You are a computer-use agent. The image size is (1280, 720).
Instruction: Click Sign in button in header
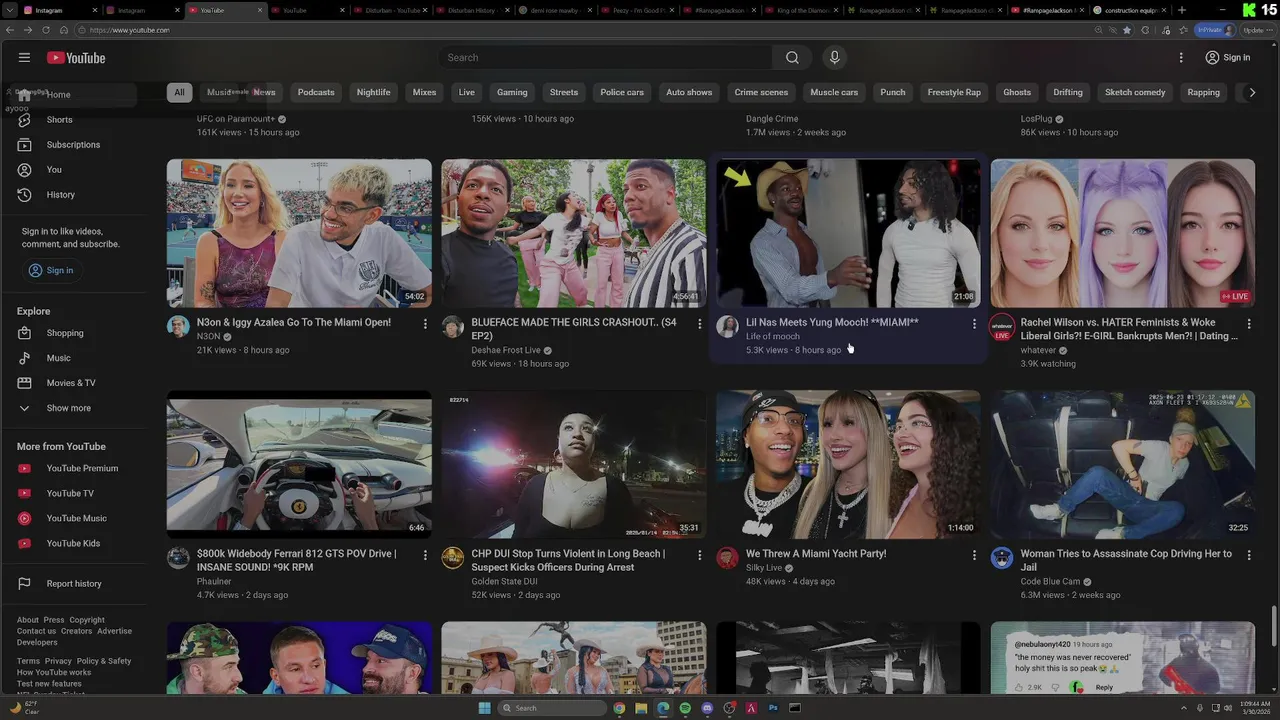point(1227,58)
